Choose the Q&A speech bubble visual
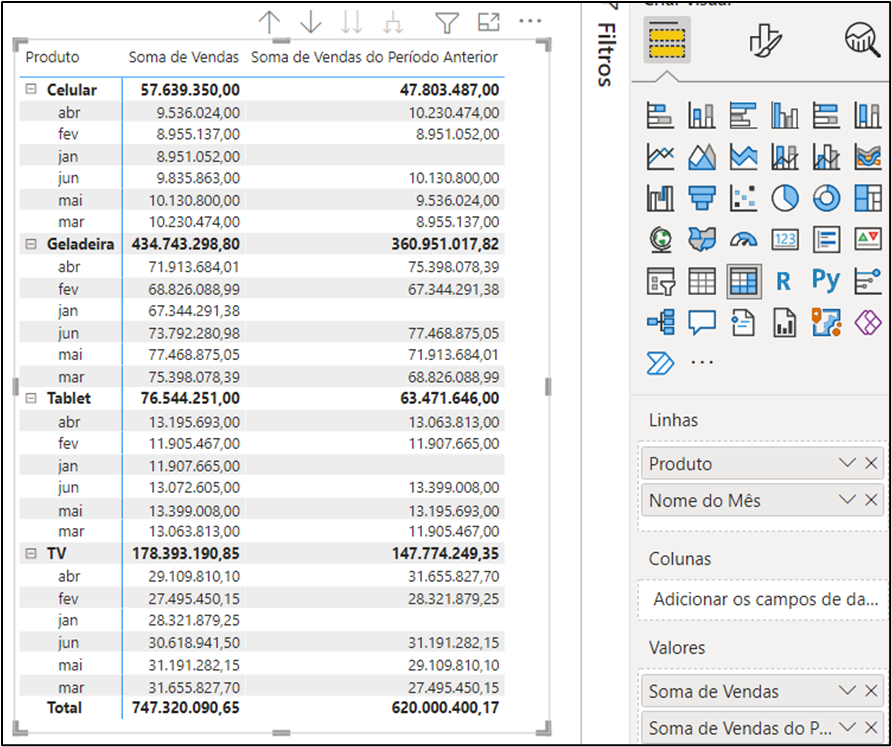The image size is (892, 747). (x=701, y=323)
